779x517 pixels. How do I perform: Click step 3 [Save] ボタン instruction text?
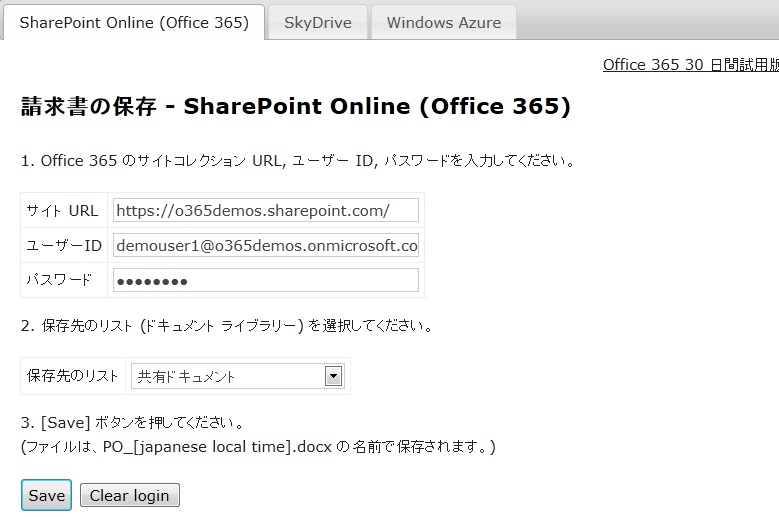133,423
